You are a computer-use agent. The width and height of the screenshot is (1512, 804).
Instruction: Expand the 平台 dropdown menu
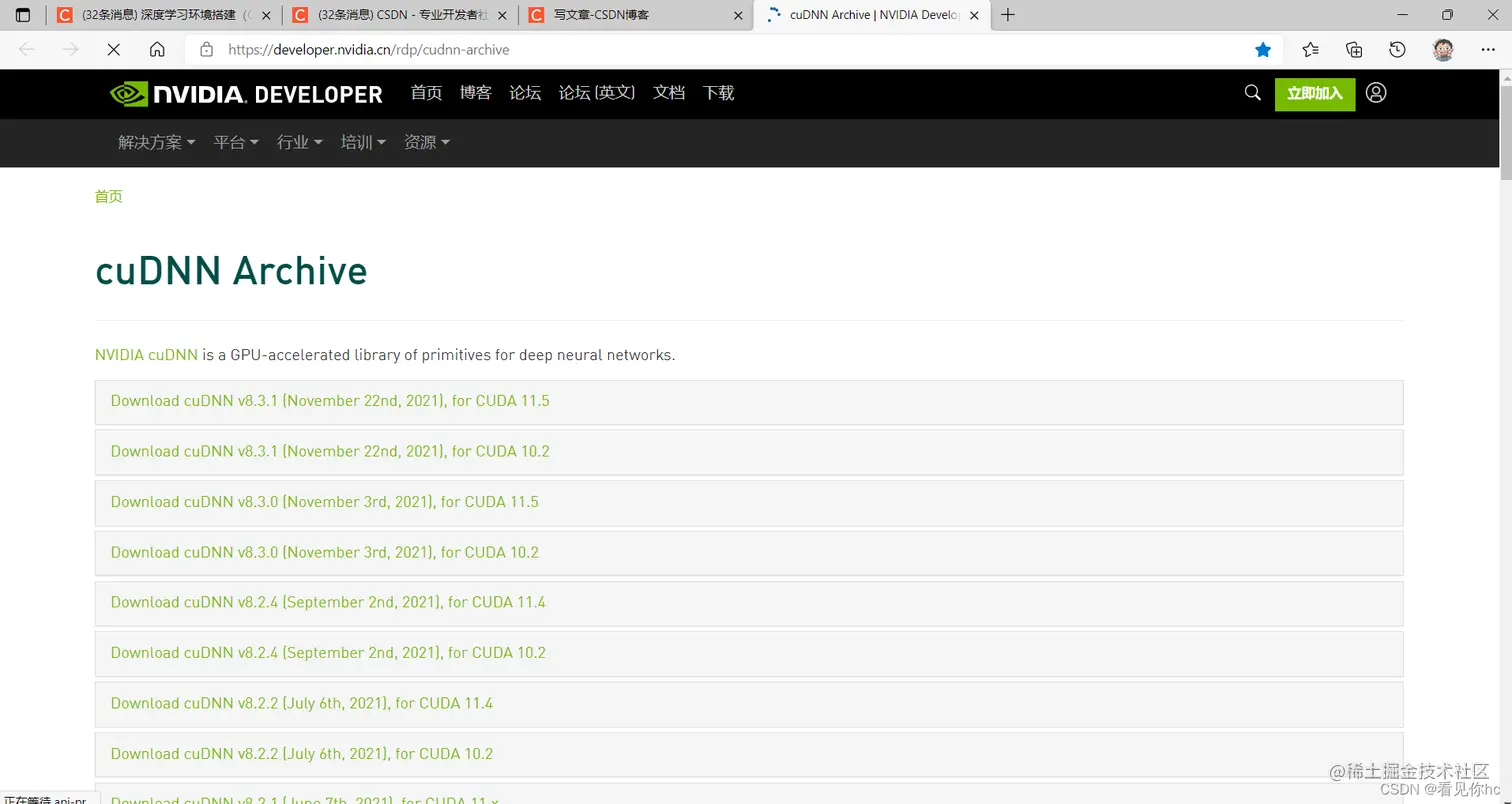click(x=236, y=143)
